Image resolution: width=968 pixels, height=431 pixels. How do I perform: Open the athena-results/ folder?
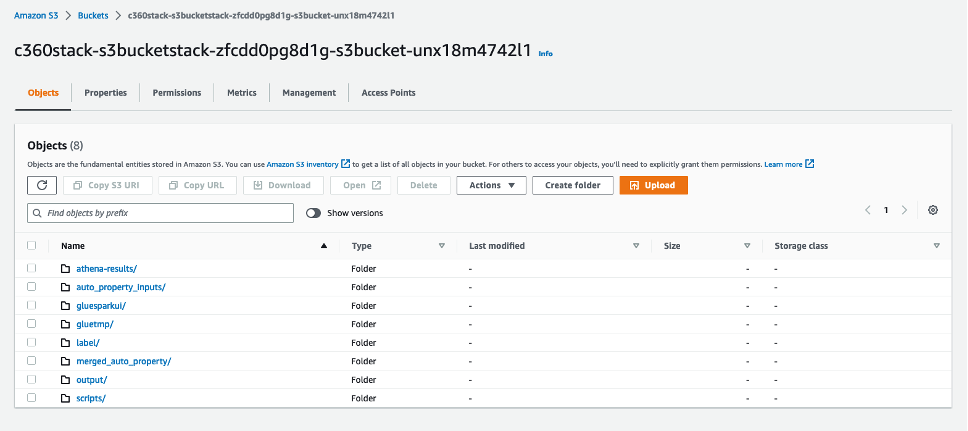(x=107, y=269)
